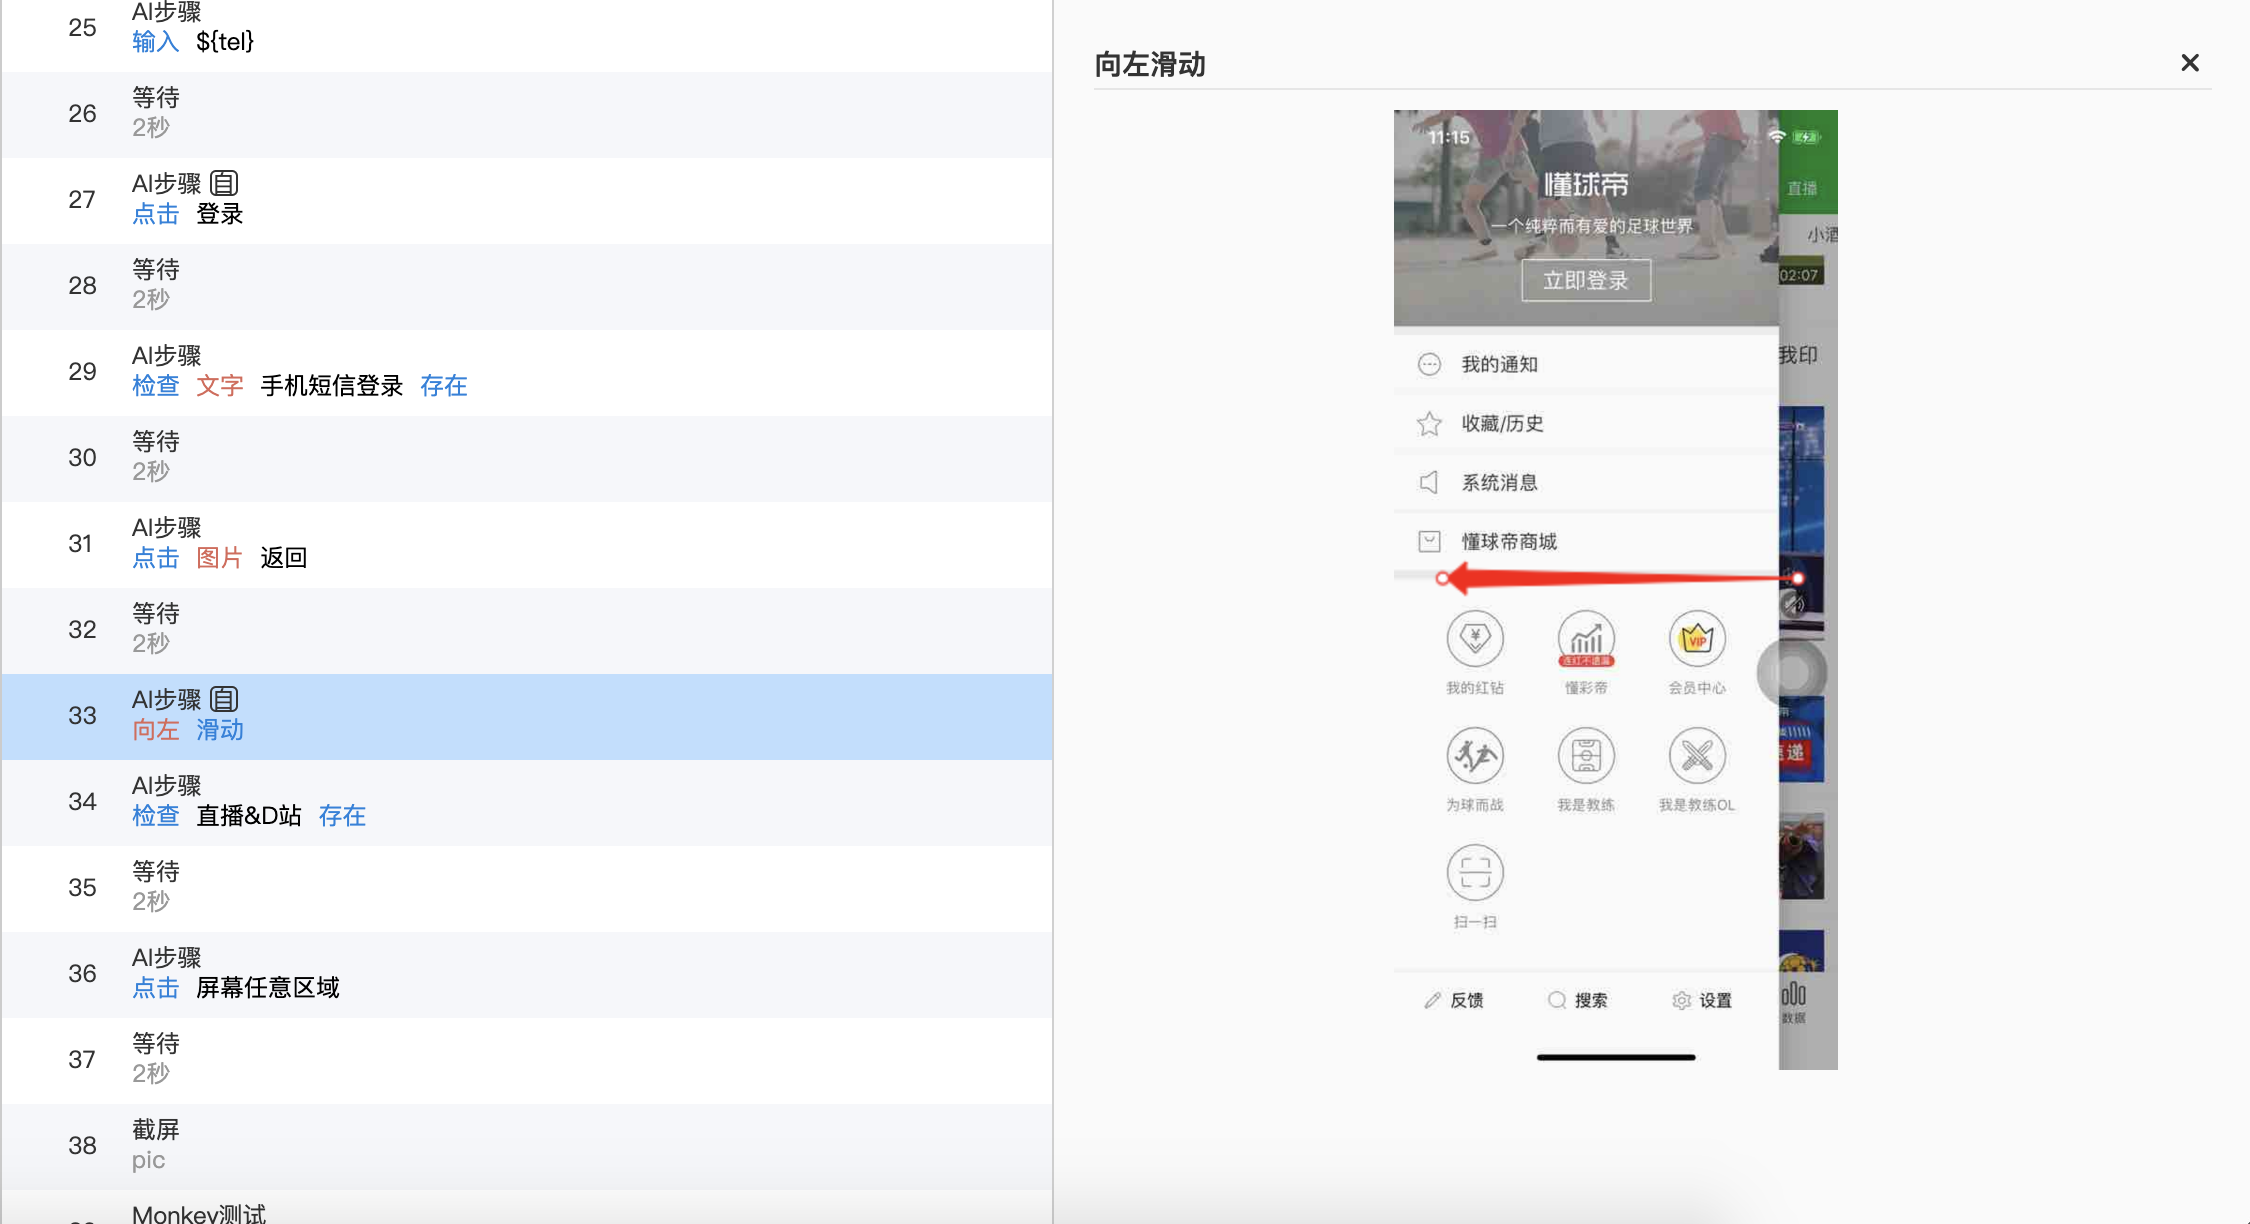Click note icon on step 33
The width and height of the screenshot is (2250, 1224).
pos(224,700)
